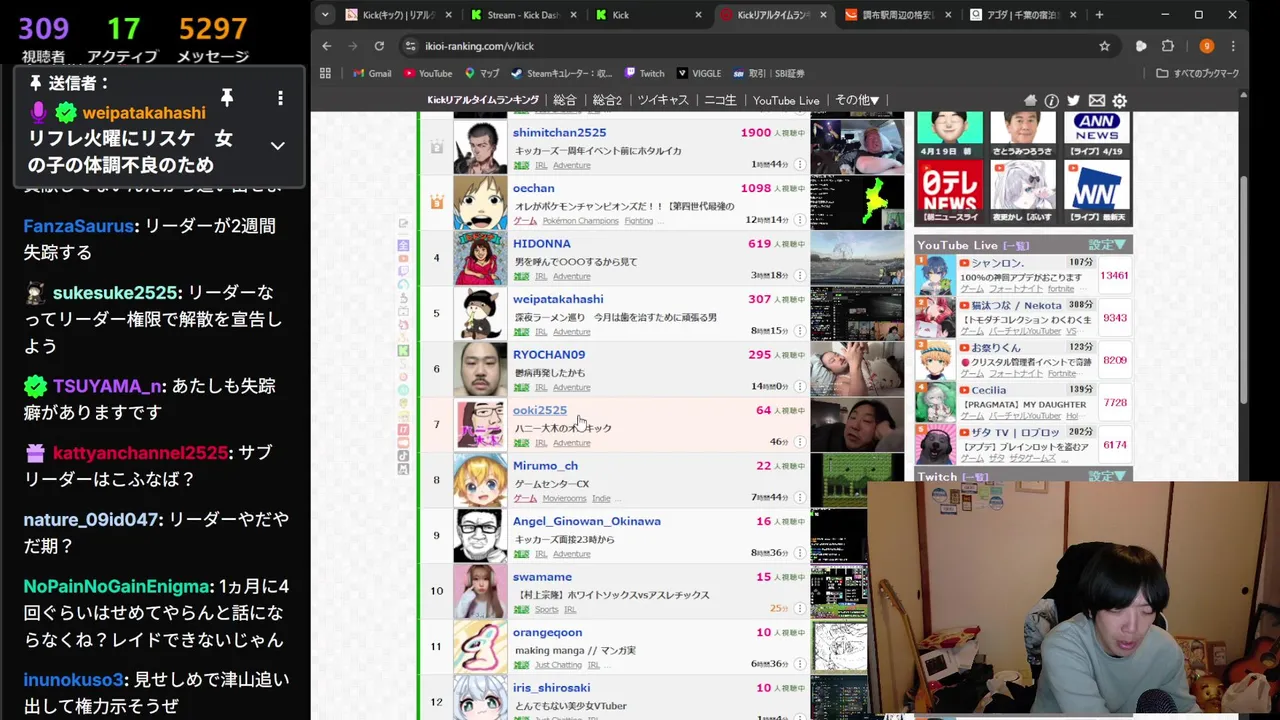Open the apps grid in bookmarks bar
Viewport: 1280px width, 720px height.
point(325,73)
